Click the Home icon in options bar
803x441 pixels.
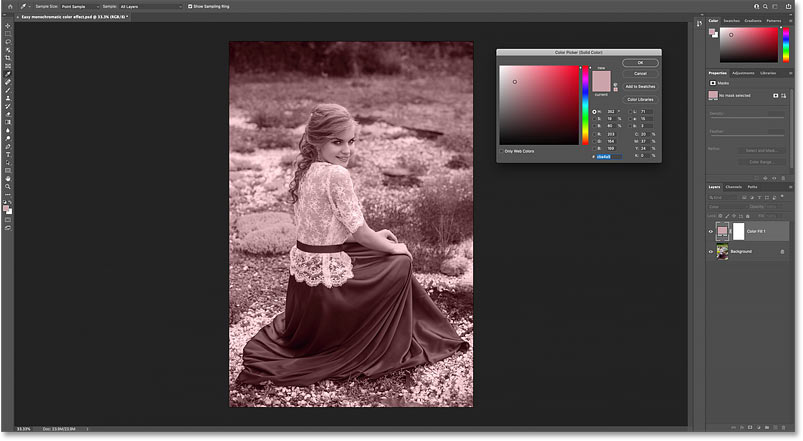click(10, 7)
